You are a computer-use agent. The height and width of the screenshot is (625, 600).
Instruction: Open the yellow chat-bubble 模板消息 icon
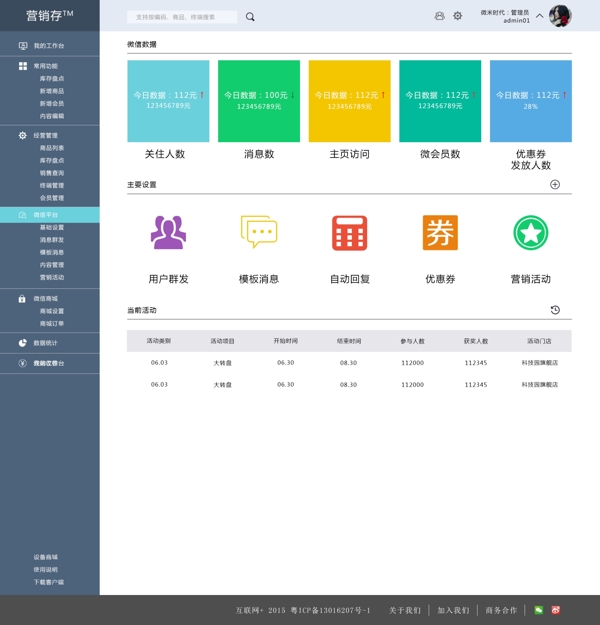tap(259, 232)
